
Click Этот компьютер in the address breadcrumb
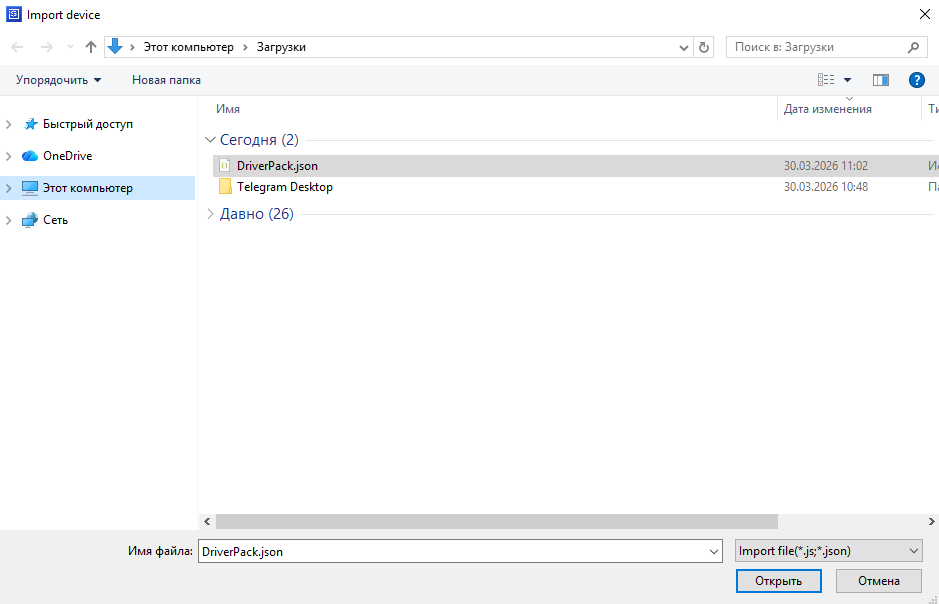coord(189,47)
